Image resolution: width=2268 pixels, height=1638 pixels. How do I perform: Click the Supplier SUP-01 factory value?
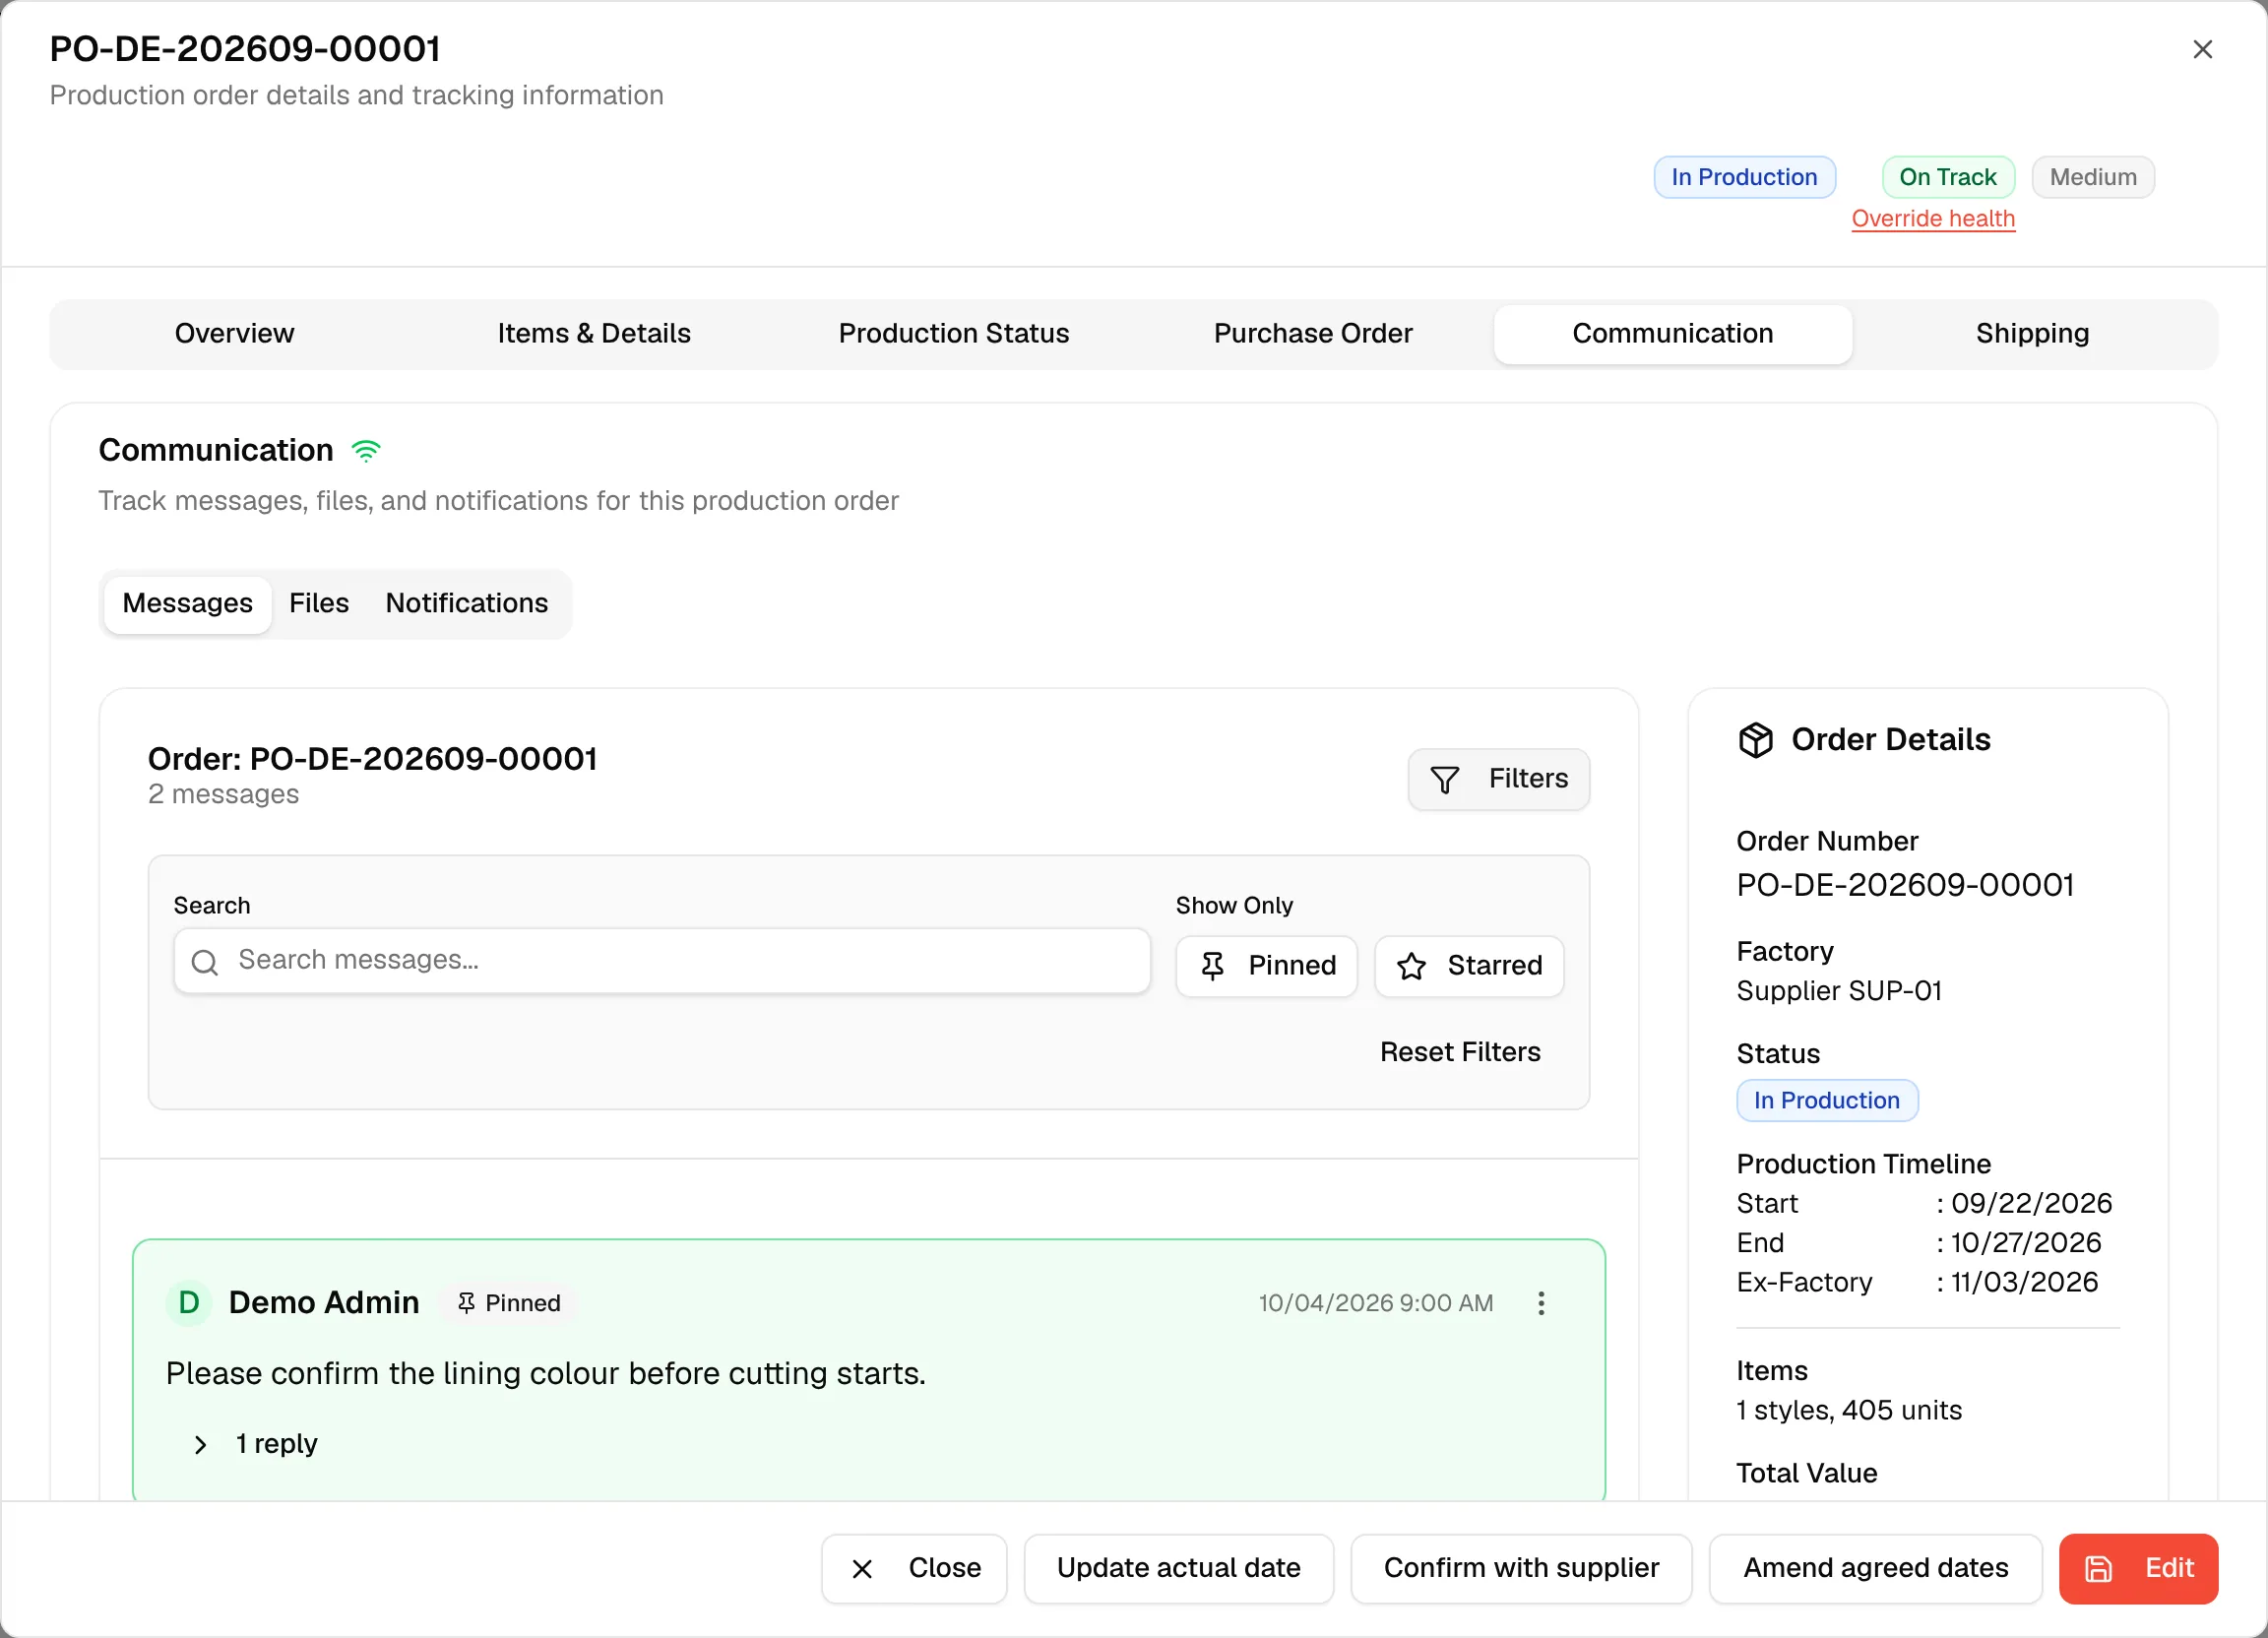pyautogui.click(x=1839, y=991)
